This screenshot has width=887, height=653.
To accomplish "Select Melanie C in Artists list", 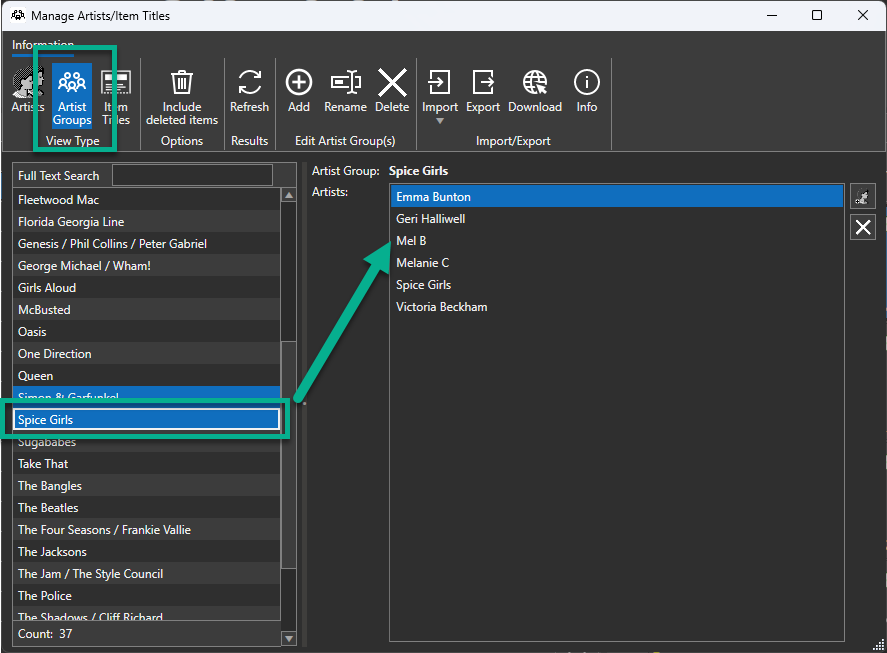I will [617, 263].
